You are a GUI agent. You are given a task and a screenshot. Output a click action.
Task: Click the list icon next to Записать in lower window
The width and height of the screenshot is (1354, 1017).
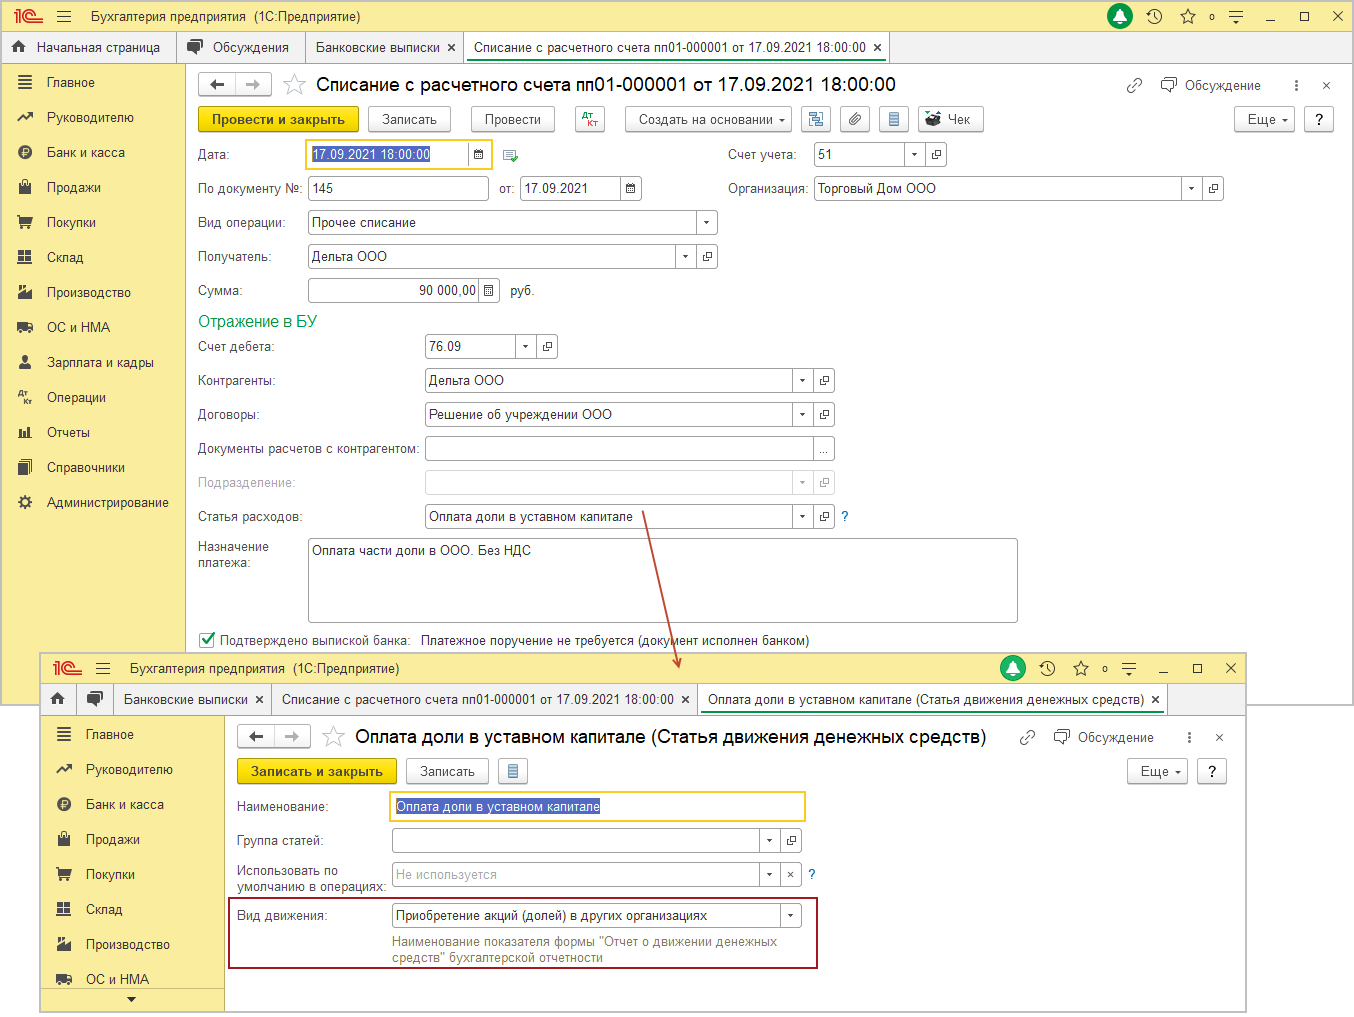513,771
